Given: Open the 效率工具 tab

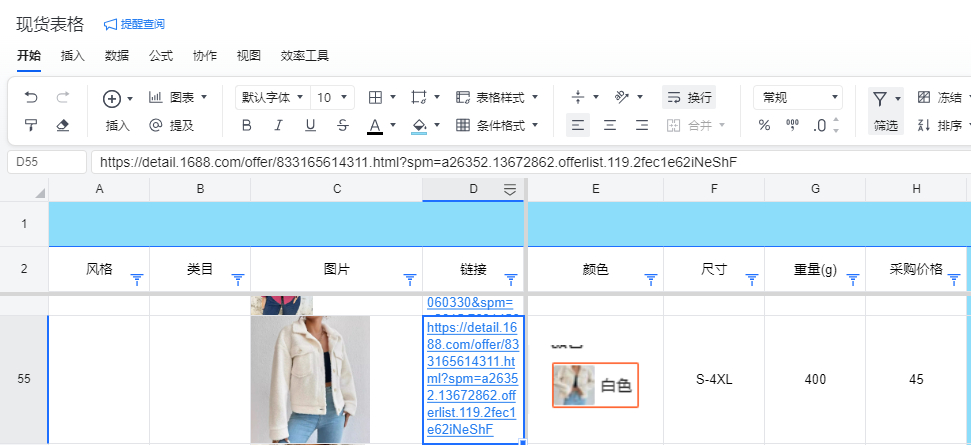Looking at the screenshot, I should [x=304, y=55].
